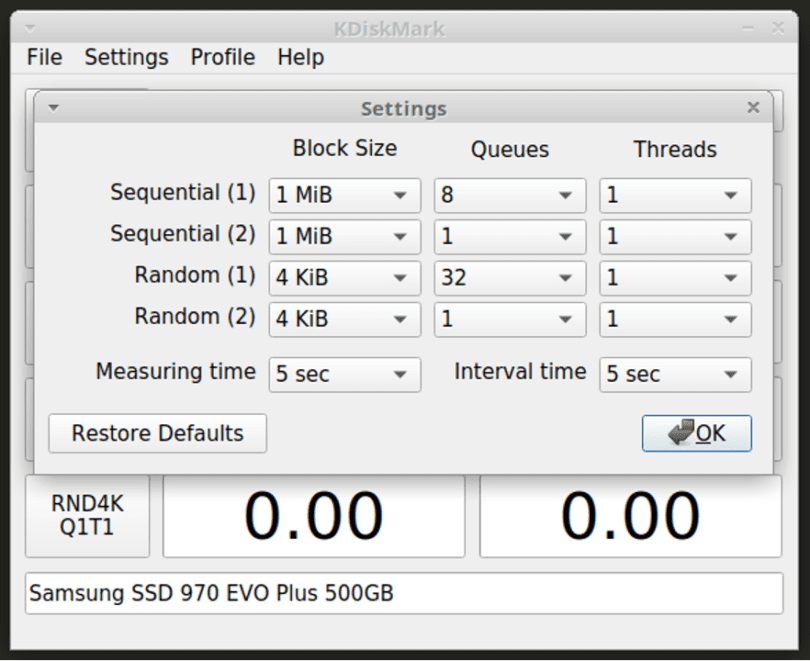Change the Random (2) queues setting
Screen dimensions: 810x661
pos(509,318)
